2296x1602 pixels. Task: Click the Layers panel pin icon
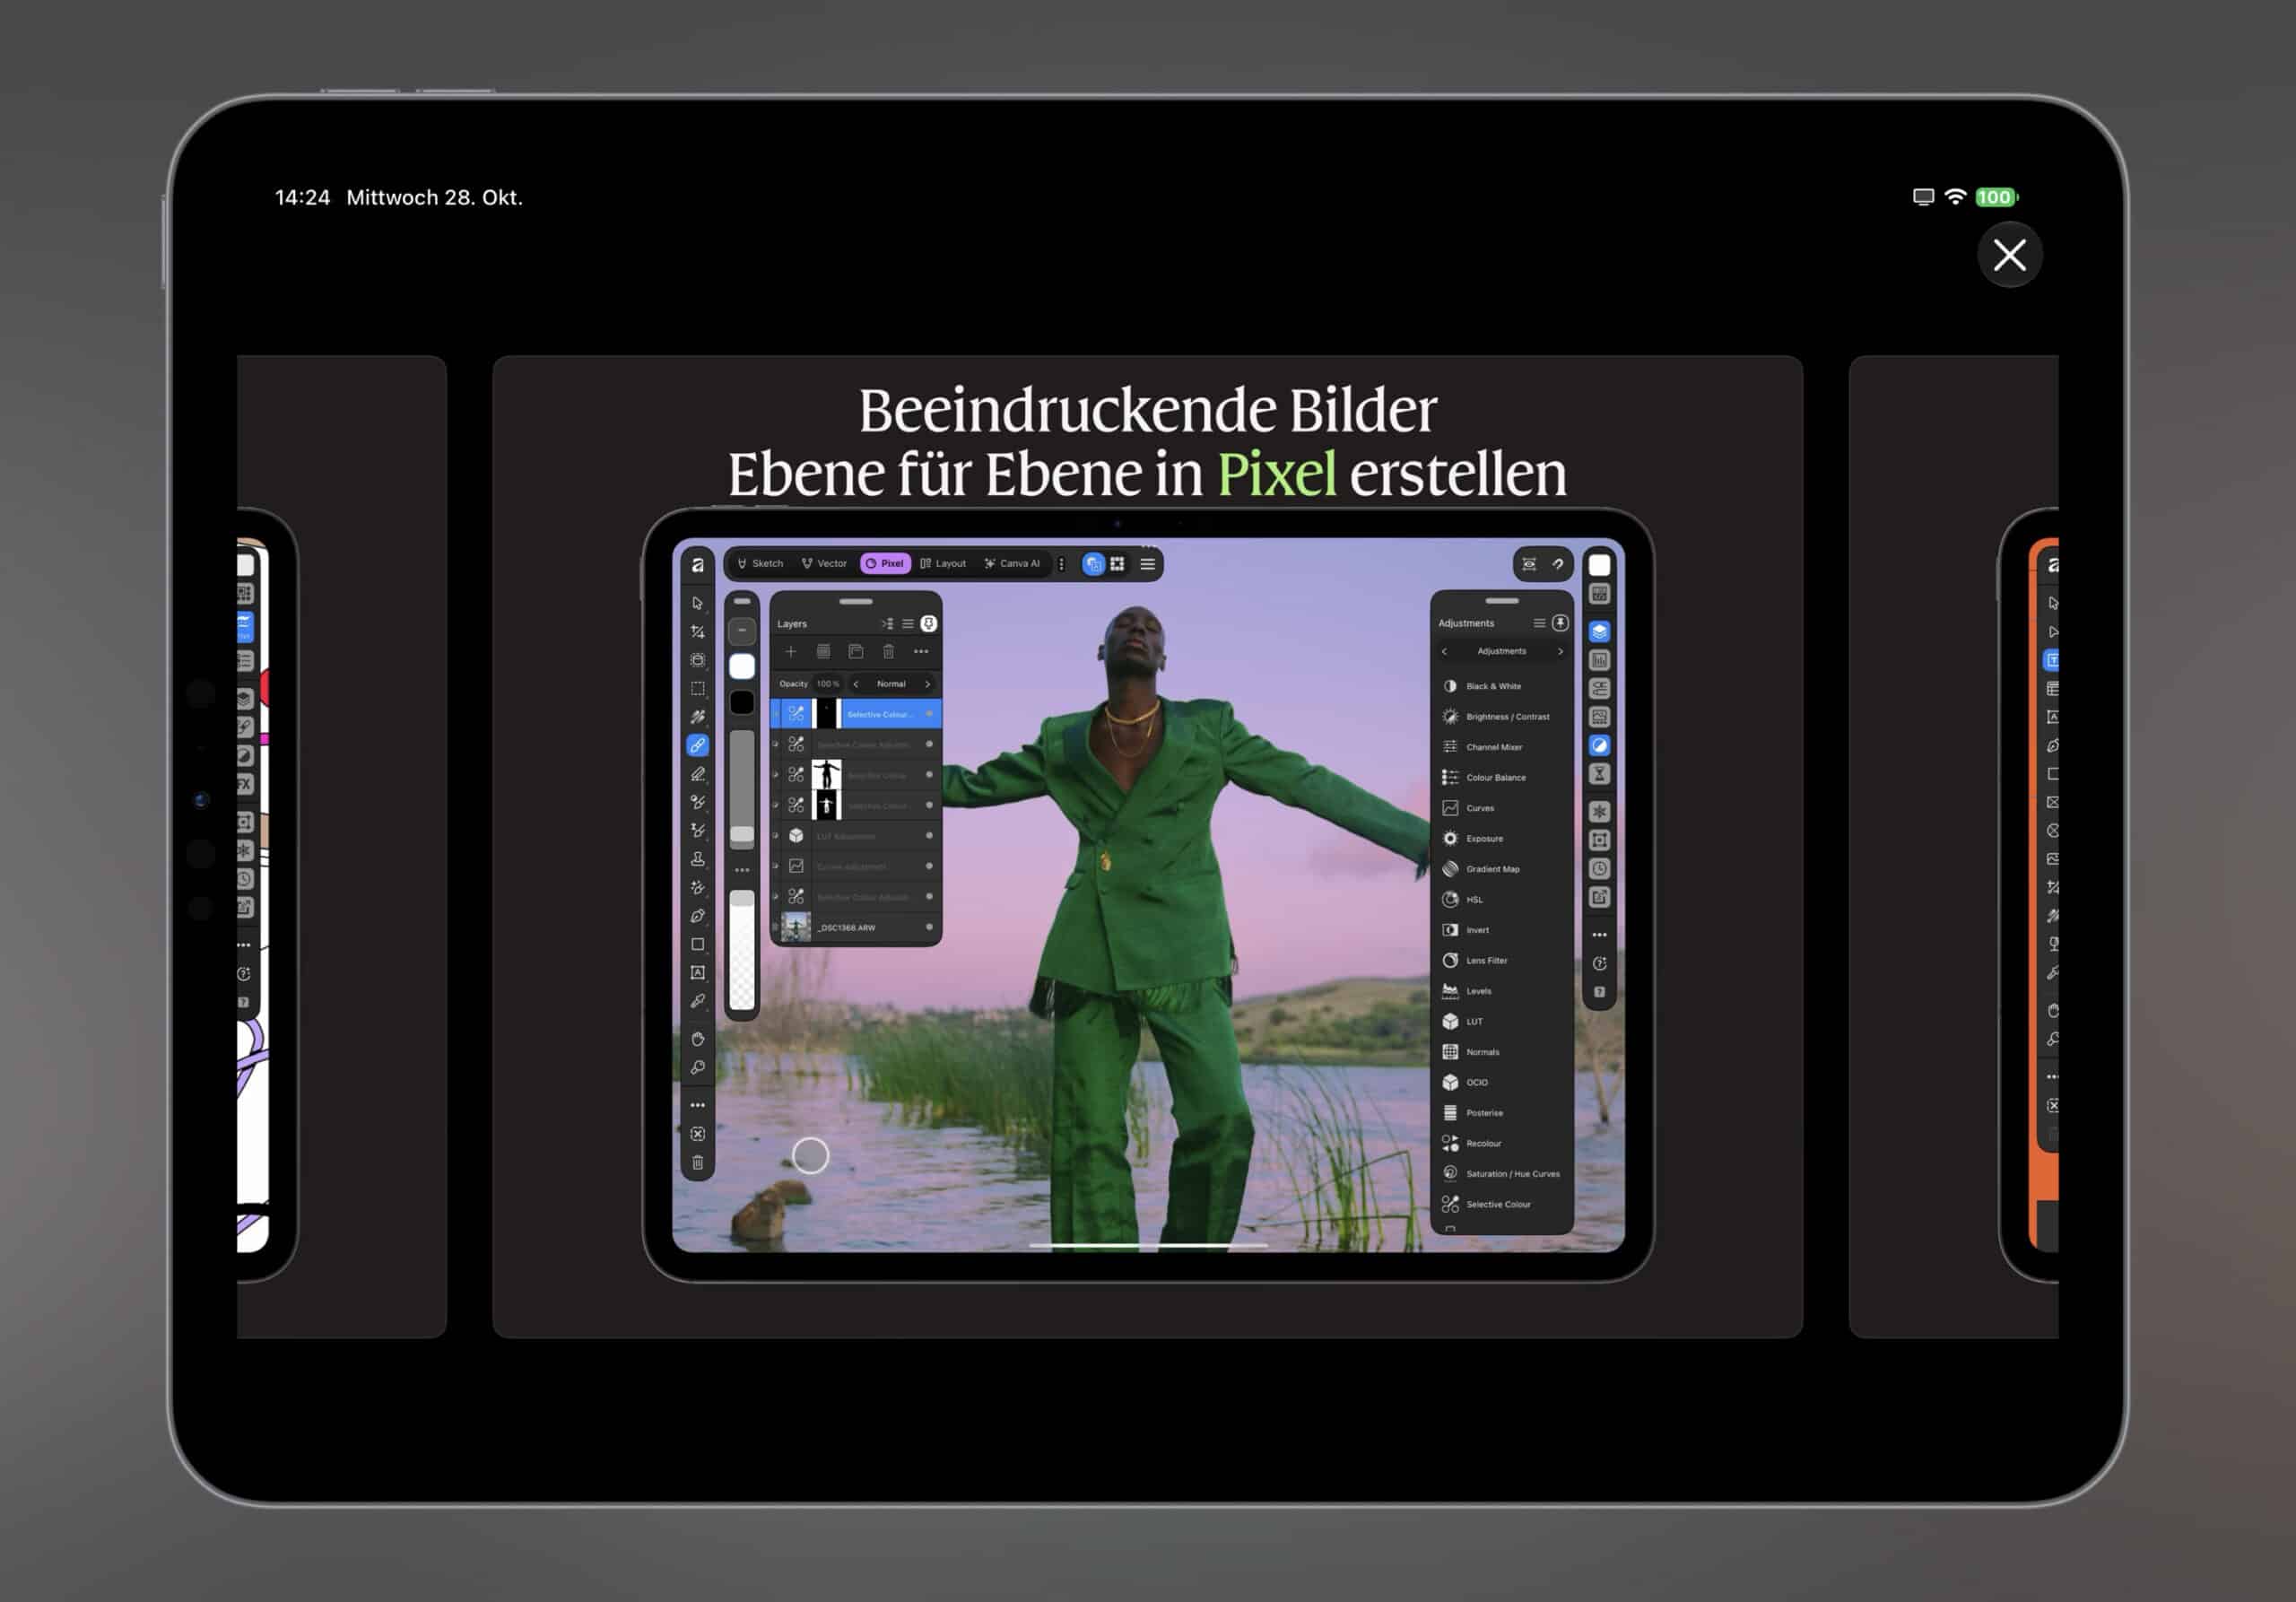(929, 624)
